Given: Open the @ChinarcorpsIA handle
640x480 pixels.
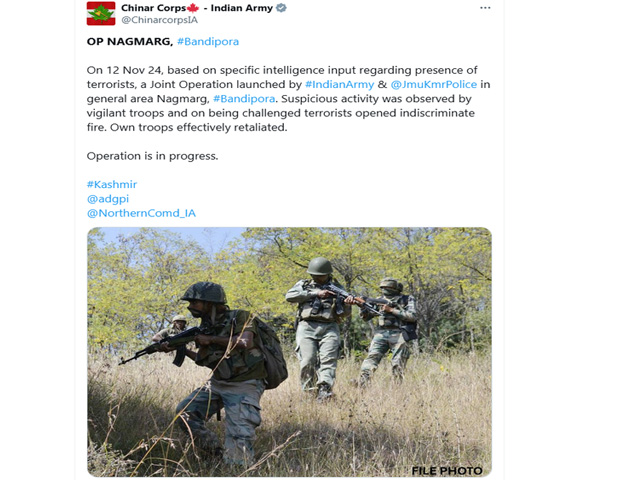Looking at the screenshot, I should coord(160,20).
